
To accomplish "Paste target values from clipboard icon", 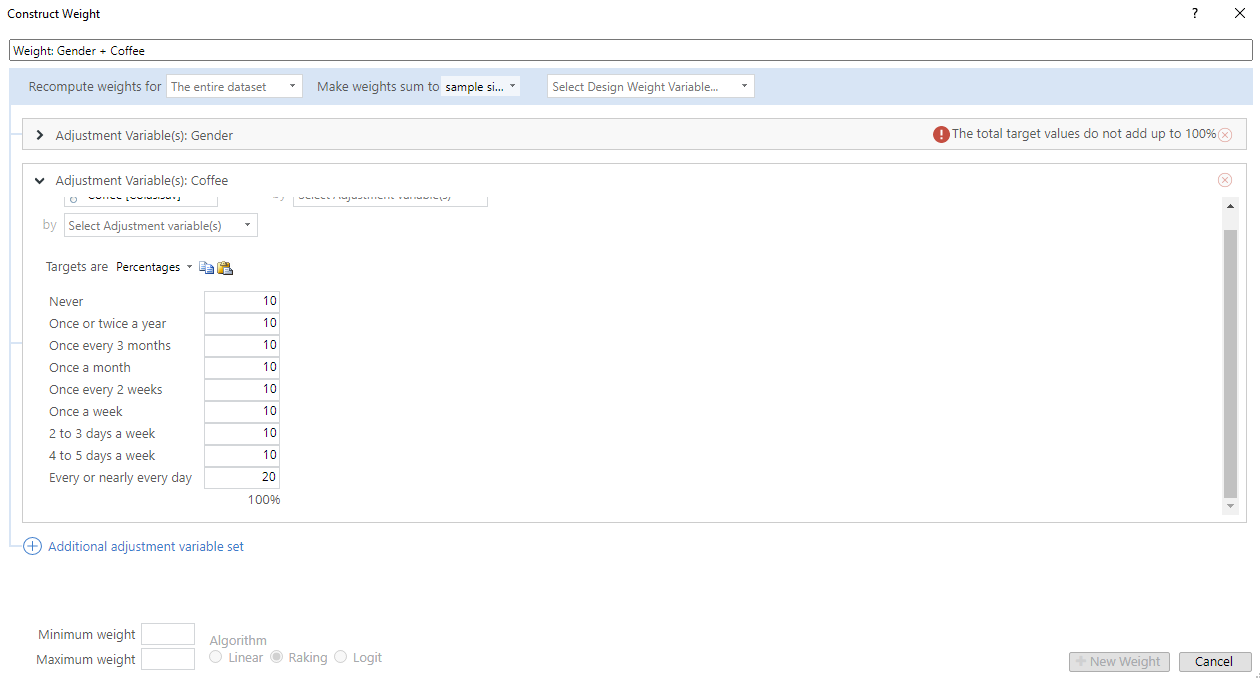I will point(225,268).
